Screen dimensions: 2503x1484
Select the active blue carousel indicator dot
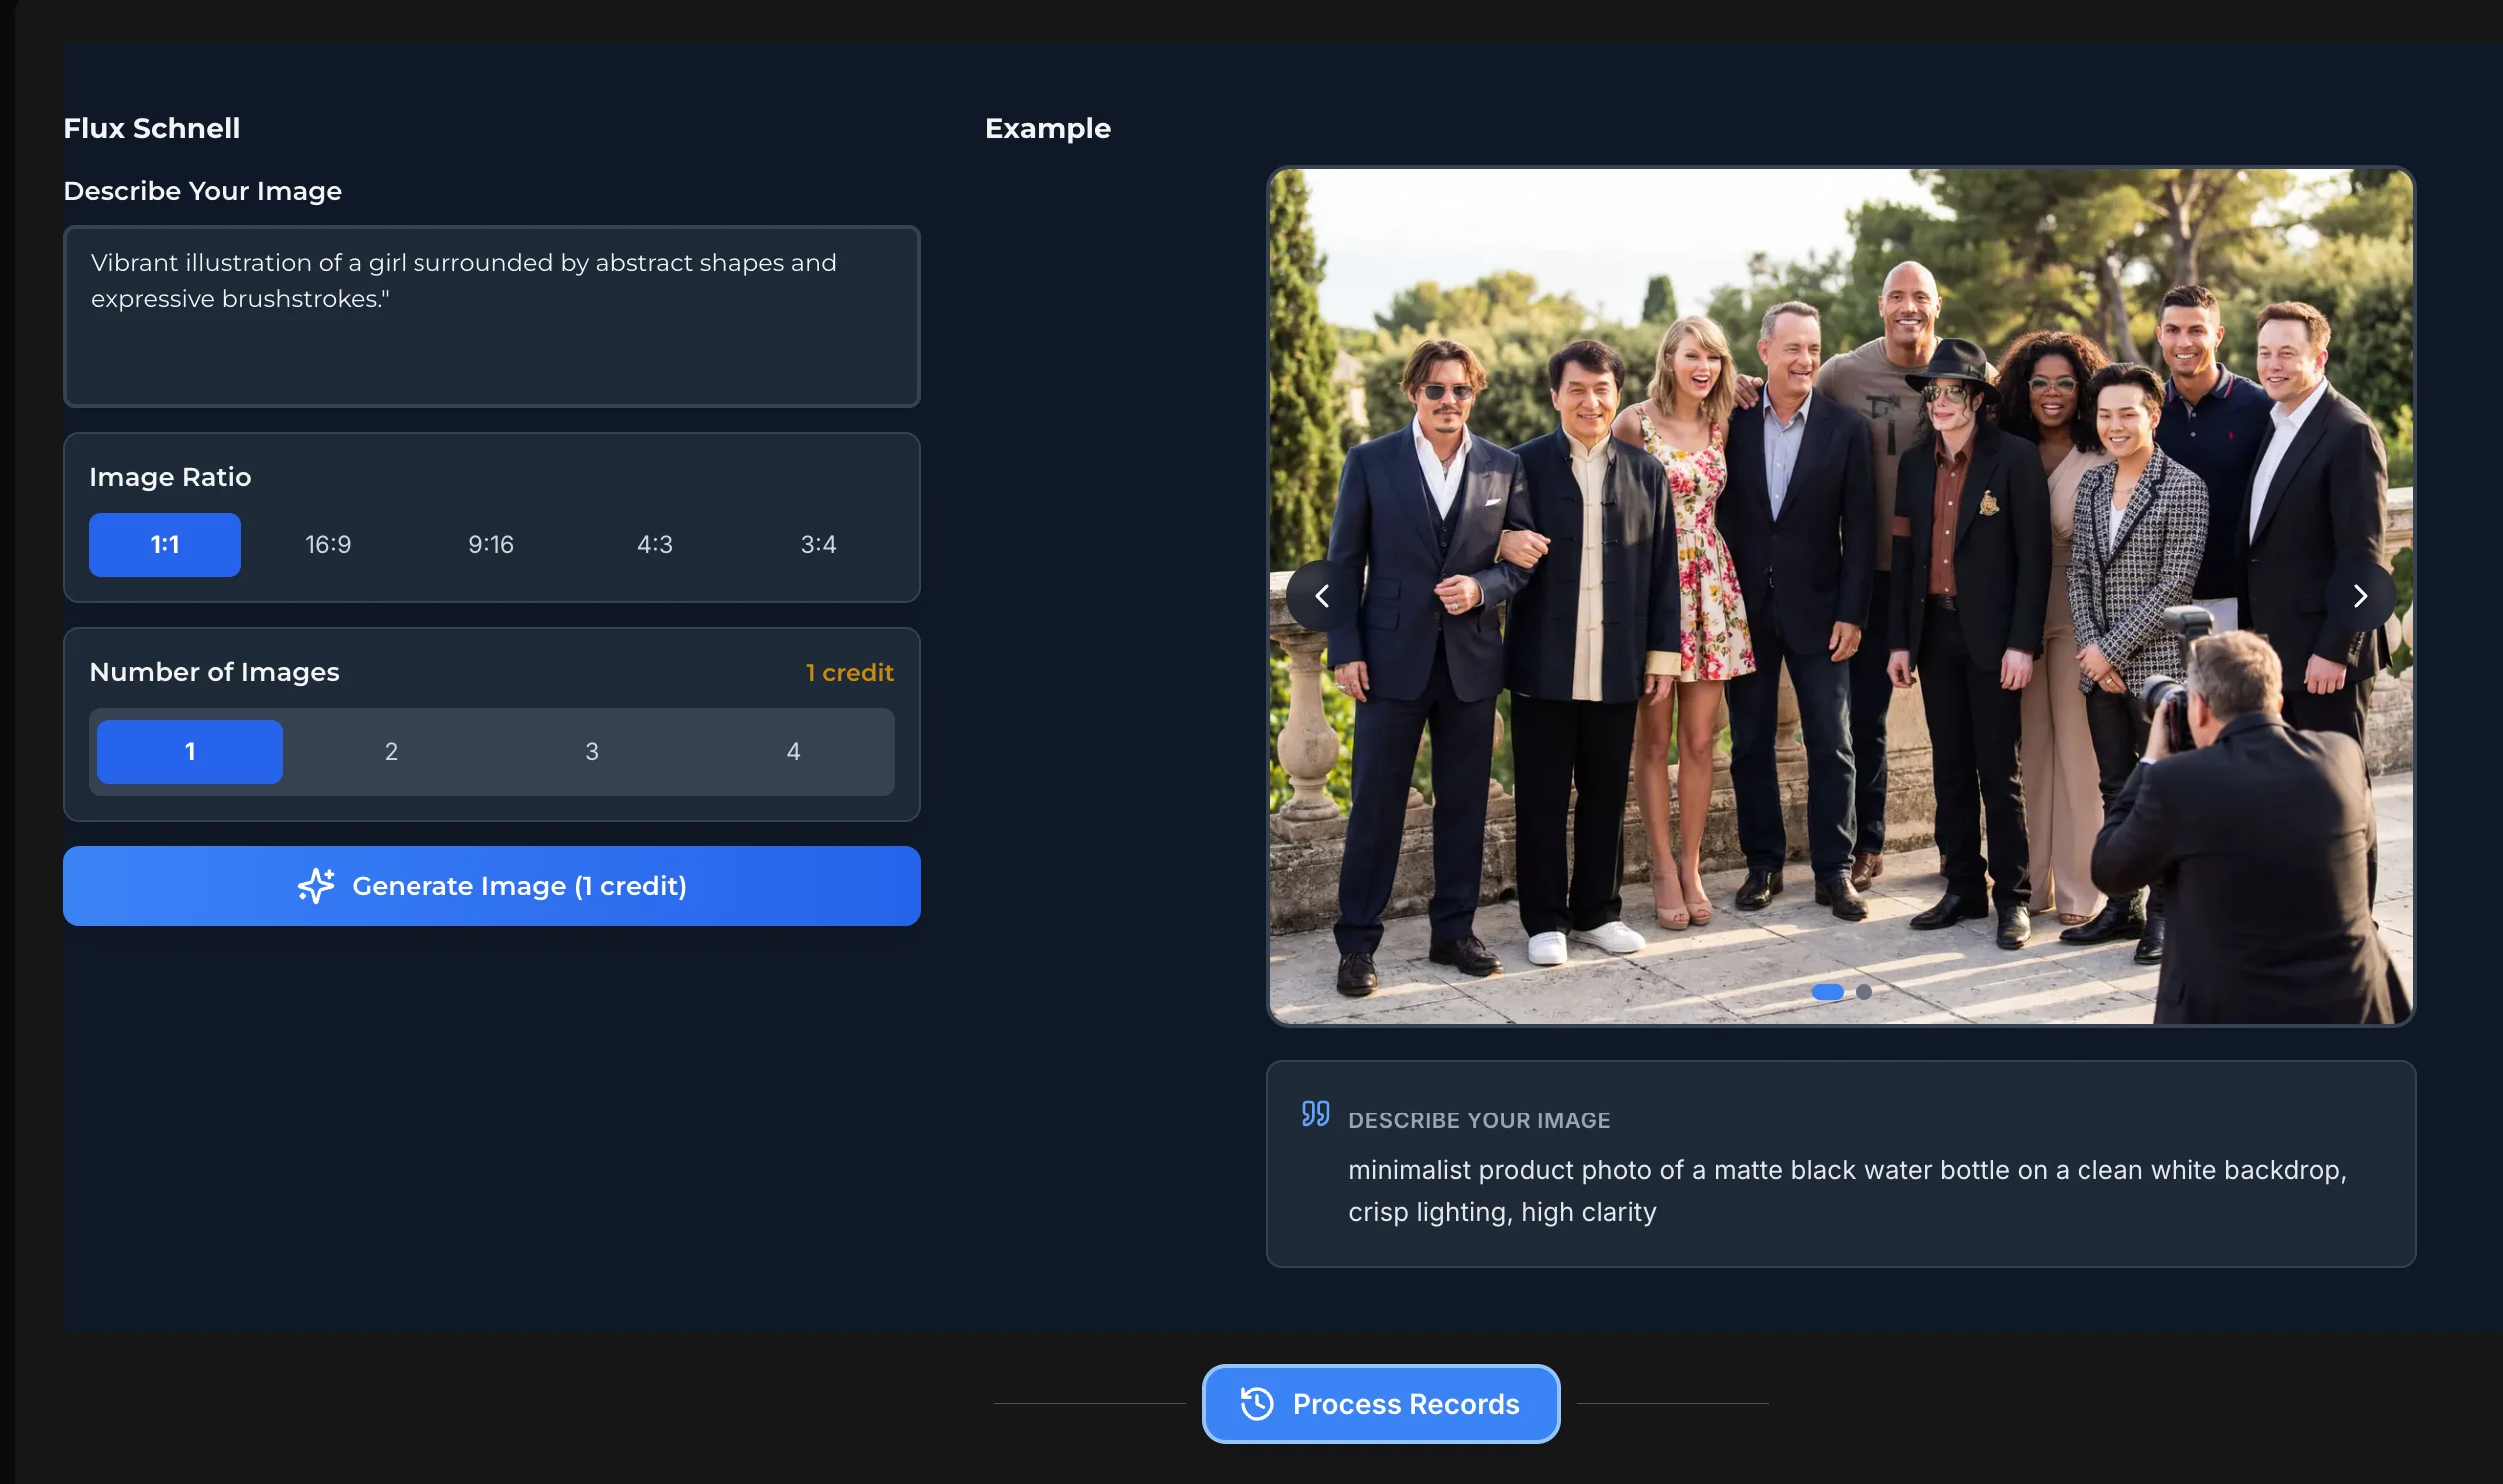[x=1829, y=991]
